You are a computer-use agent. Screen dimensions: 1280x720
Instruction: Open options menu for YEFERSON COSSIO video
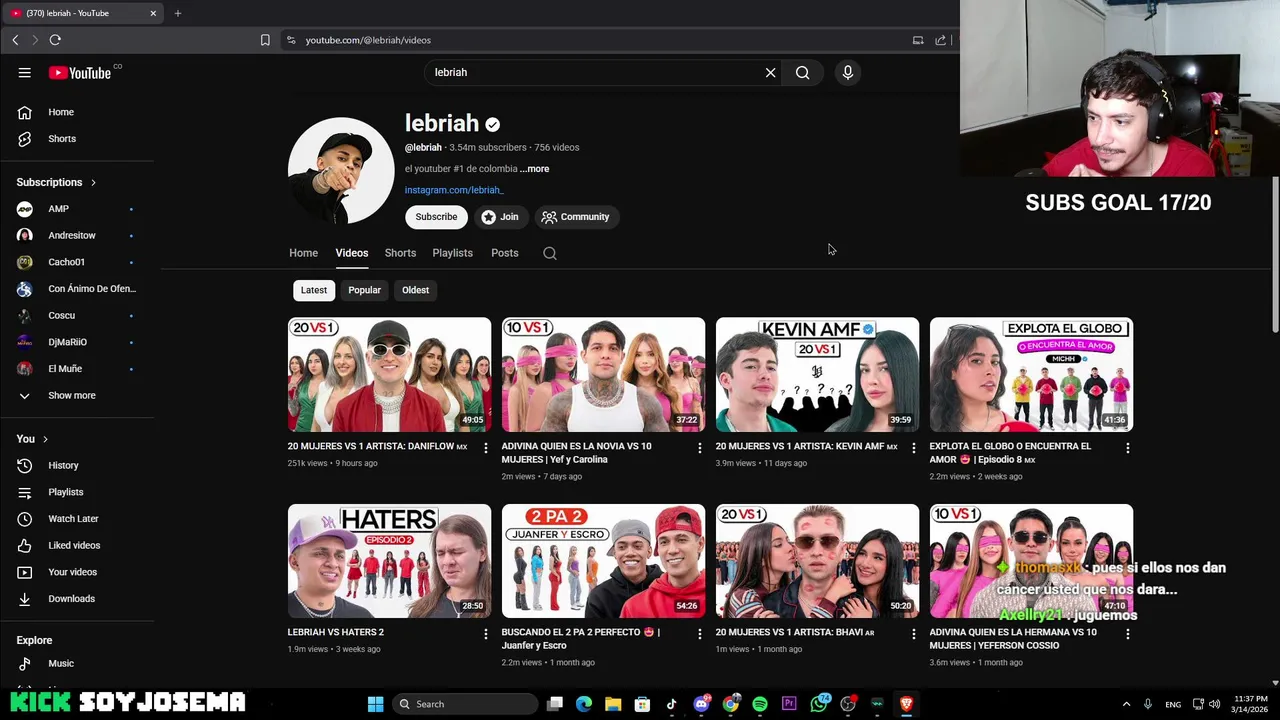(1128, 634)
